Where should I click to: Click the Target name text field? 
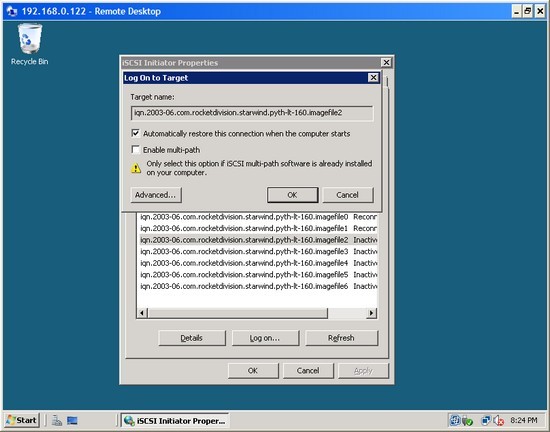[251, 113]
